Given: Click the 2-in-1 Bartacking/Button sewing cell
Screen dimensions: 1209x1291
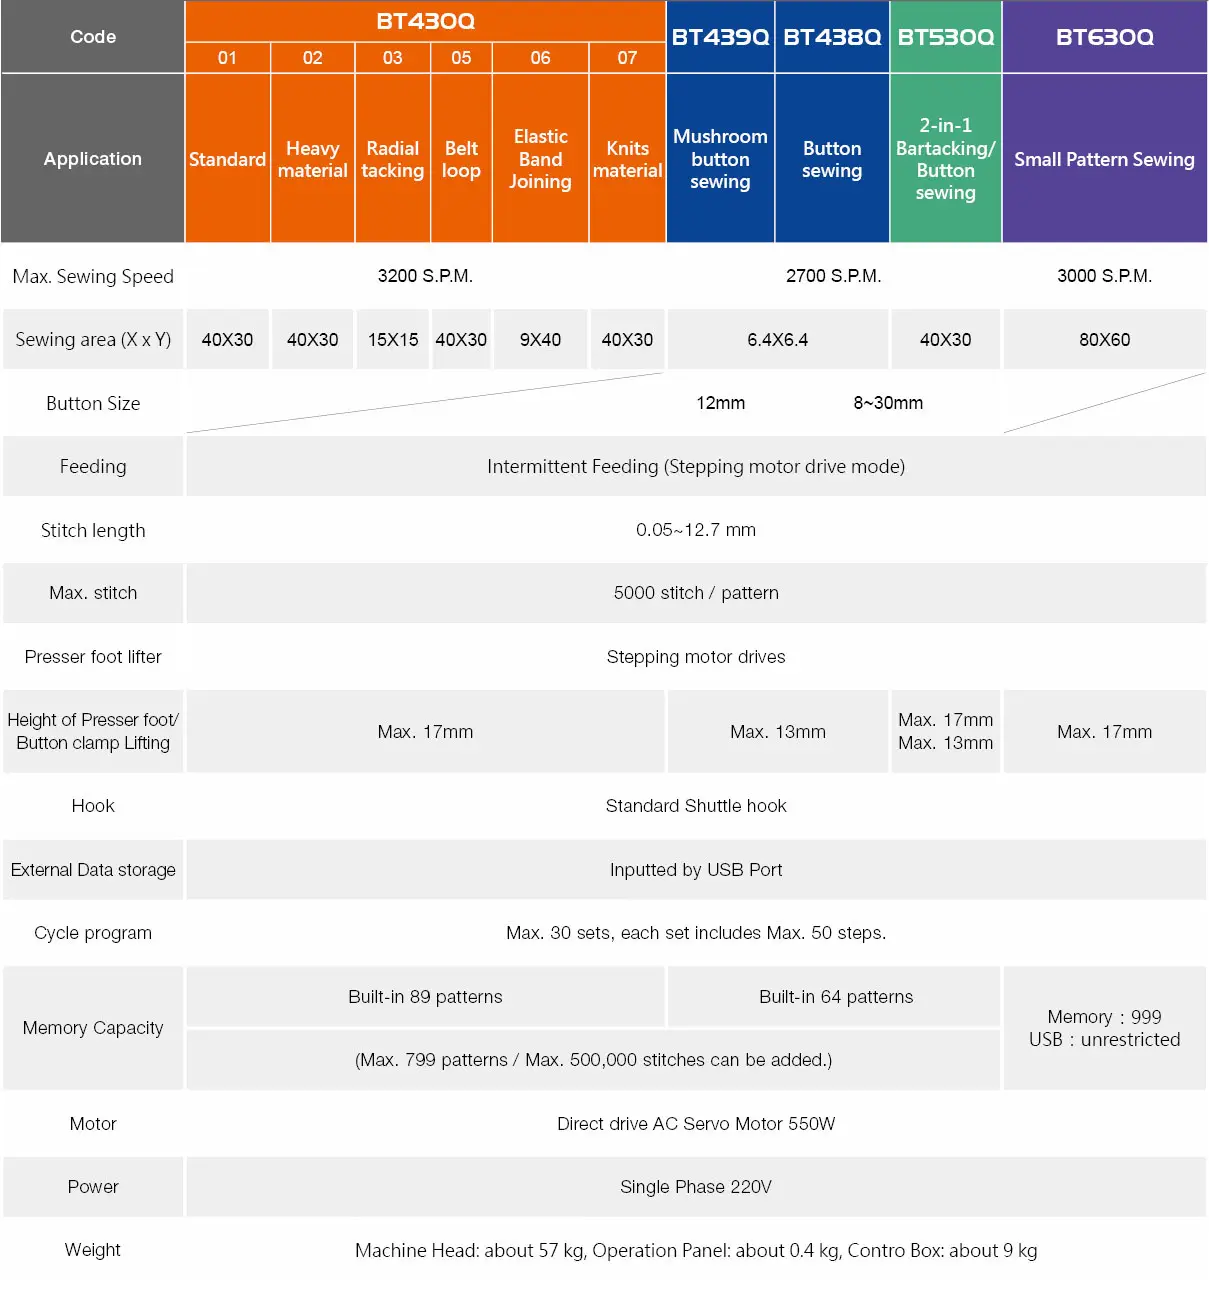Looking at the screenshot, I should tap(945, 159).
